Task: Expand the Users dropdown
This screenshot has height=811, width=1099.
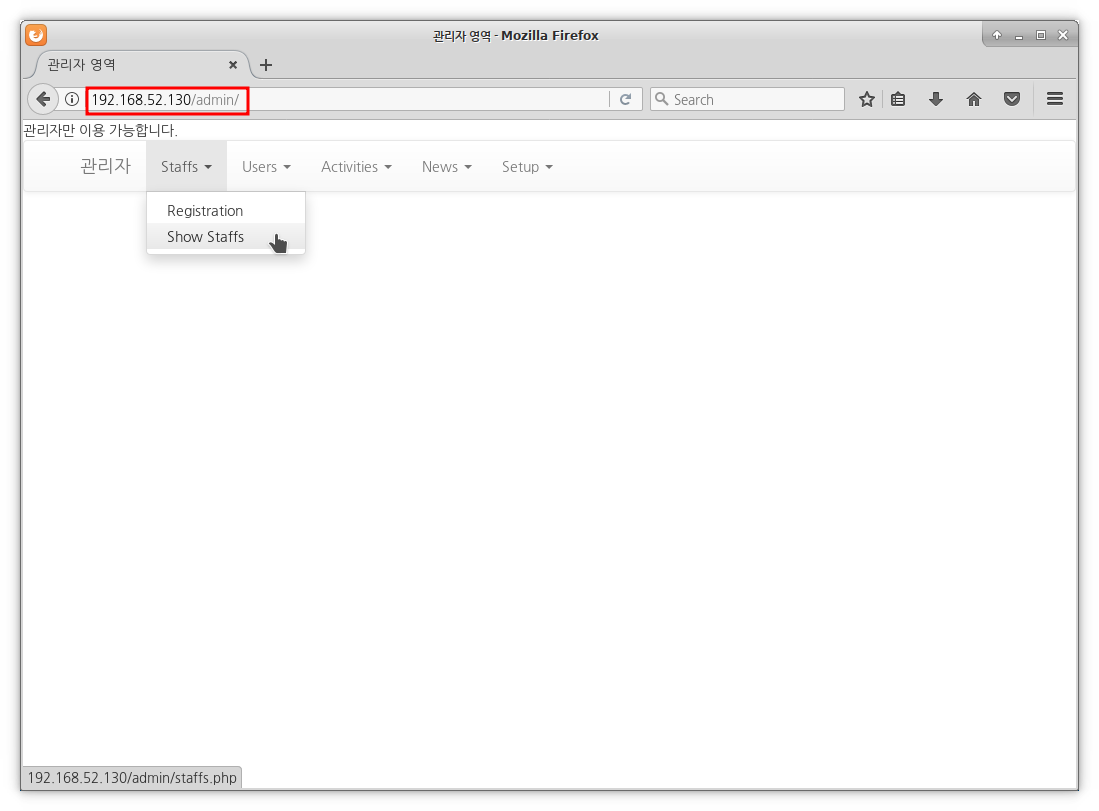Action: [266, 167]
